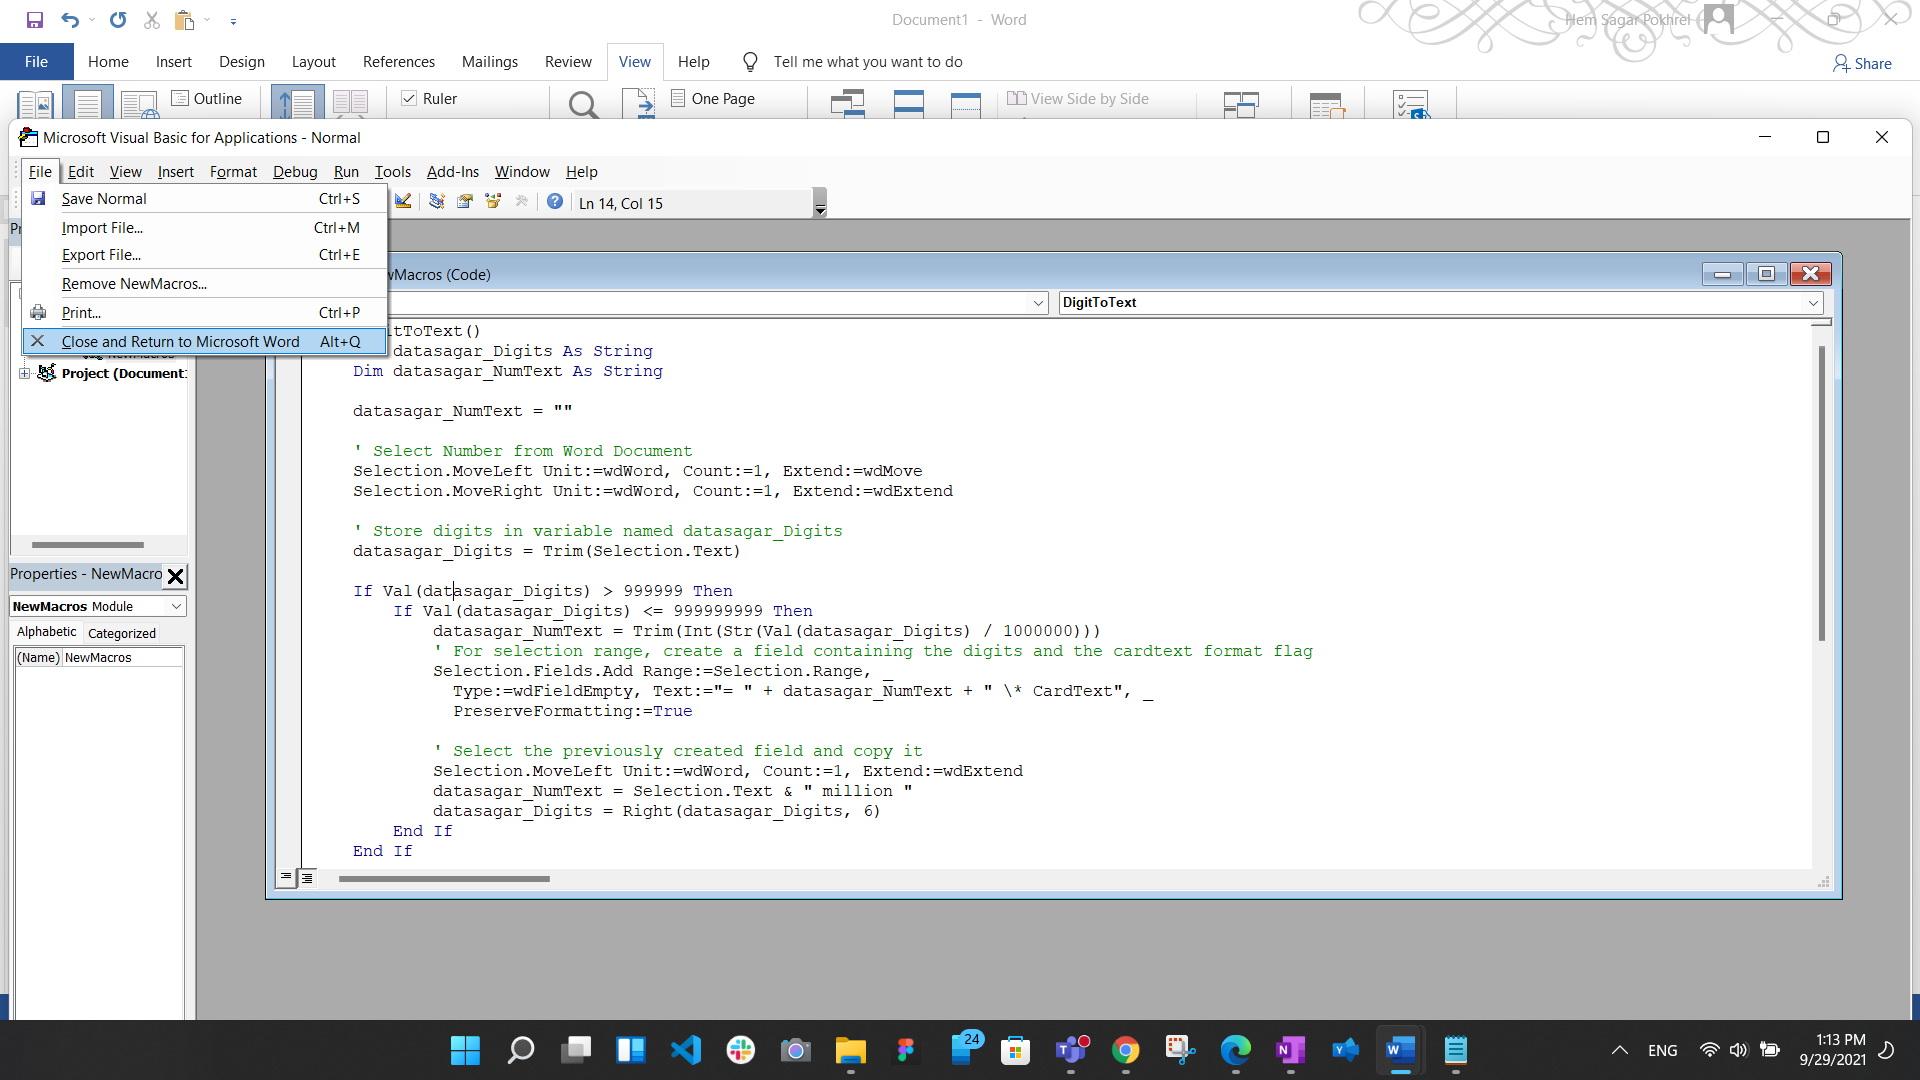The height and width of the screenshot is (1080, 1920).
Task: Click the Vertical page movement icon
Action: (x=297, y=104)
